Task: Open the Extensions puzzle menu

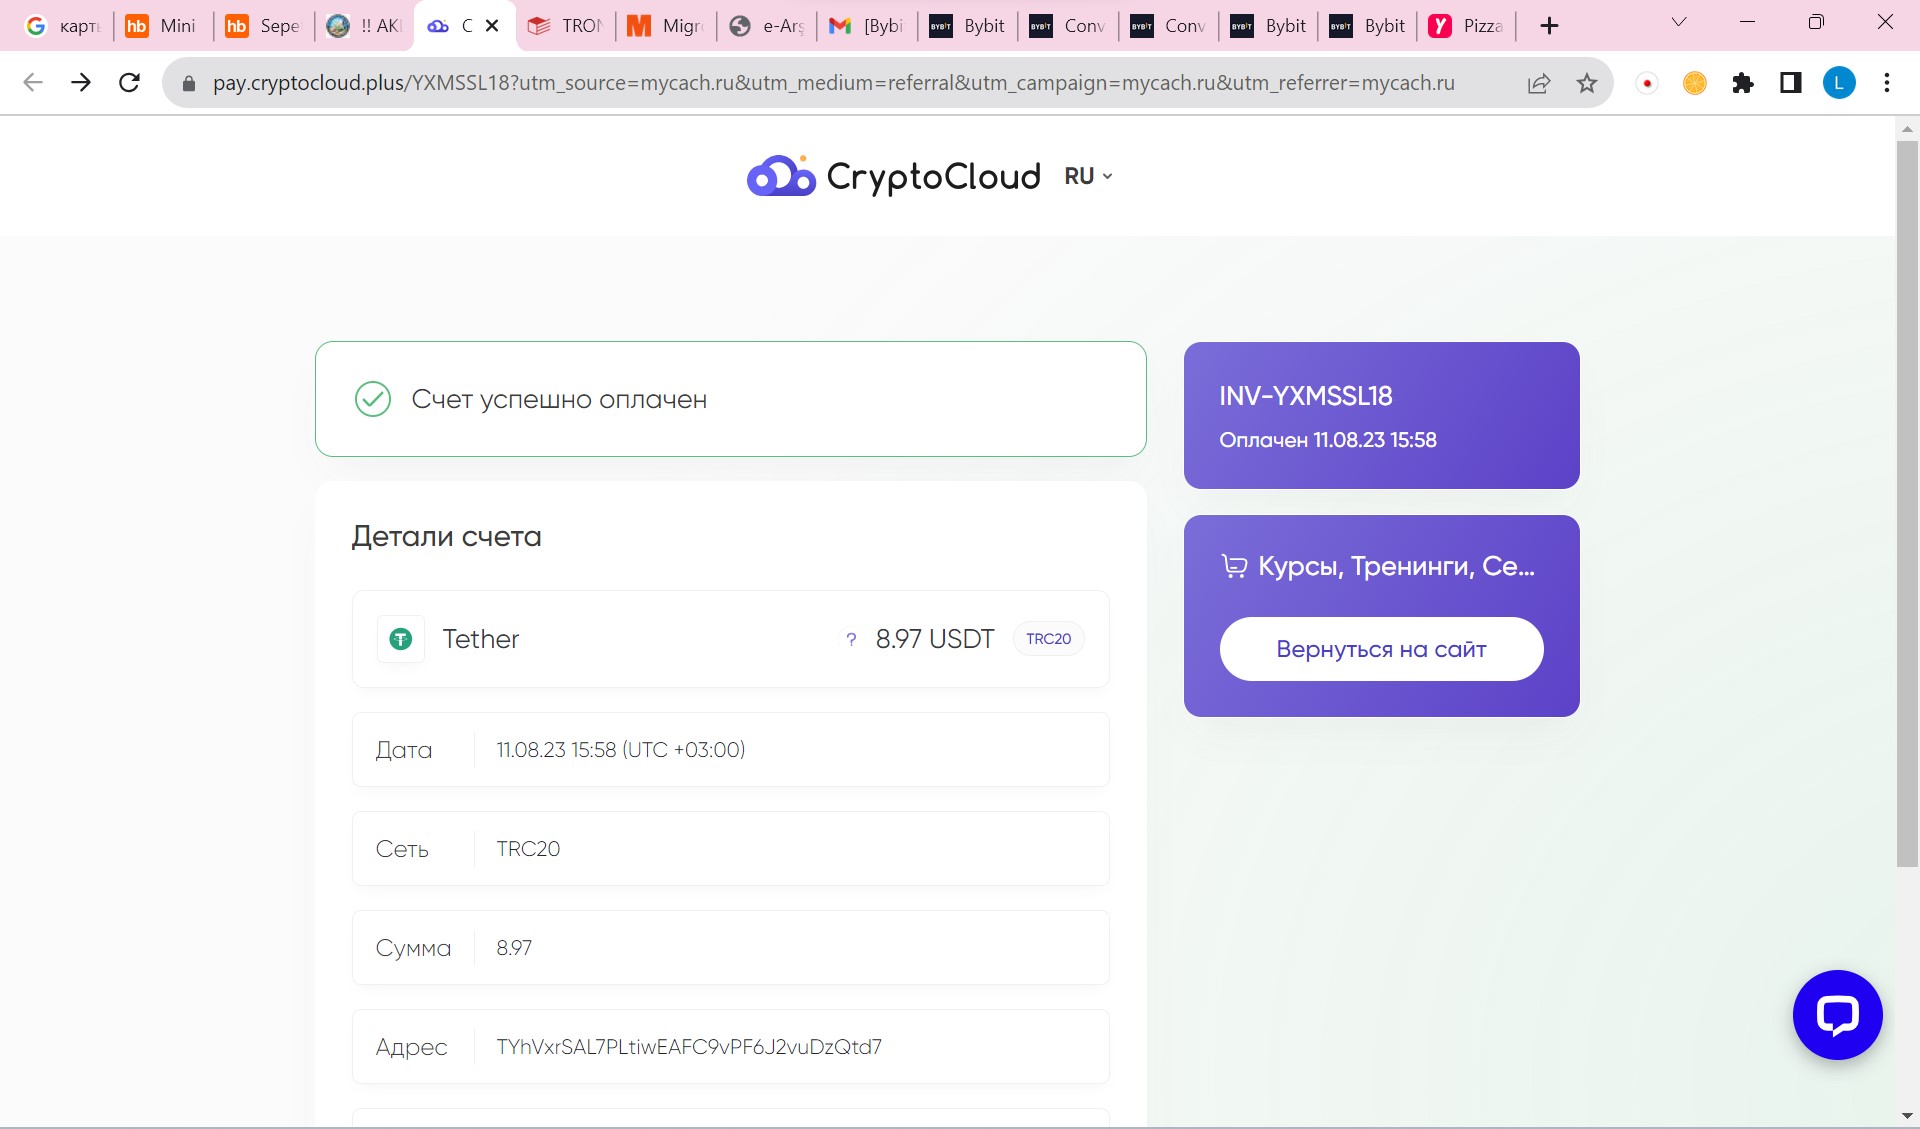Action: click(1743, 83)
